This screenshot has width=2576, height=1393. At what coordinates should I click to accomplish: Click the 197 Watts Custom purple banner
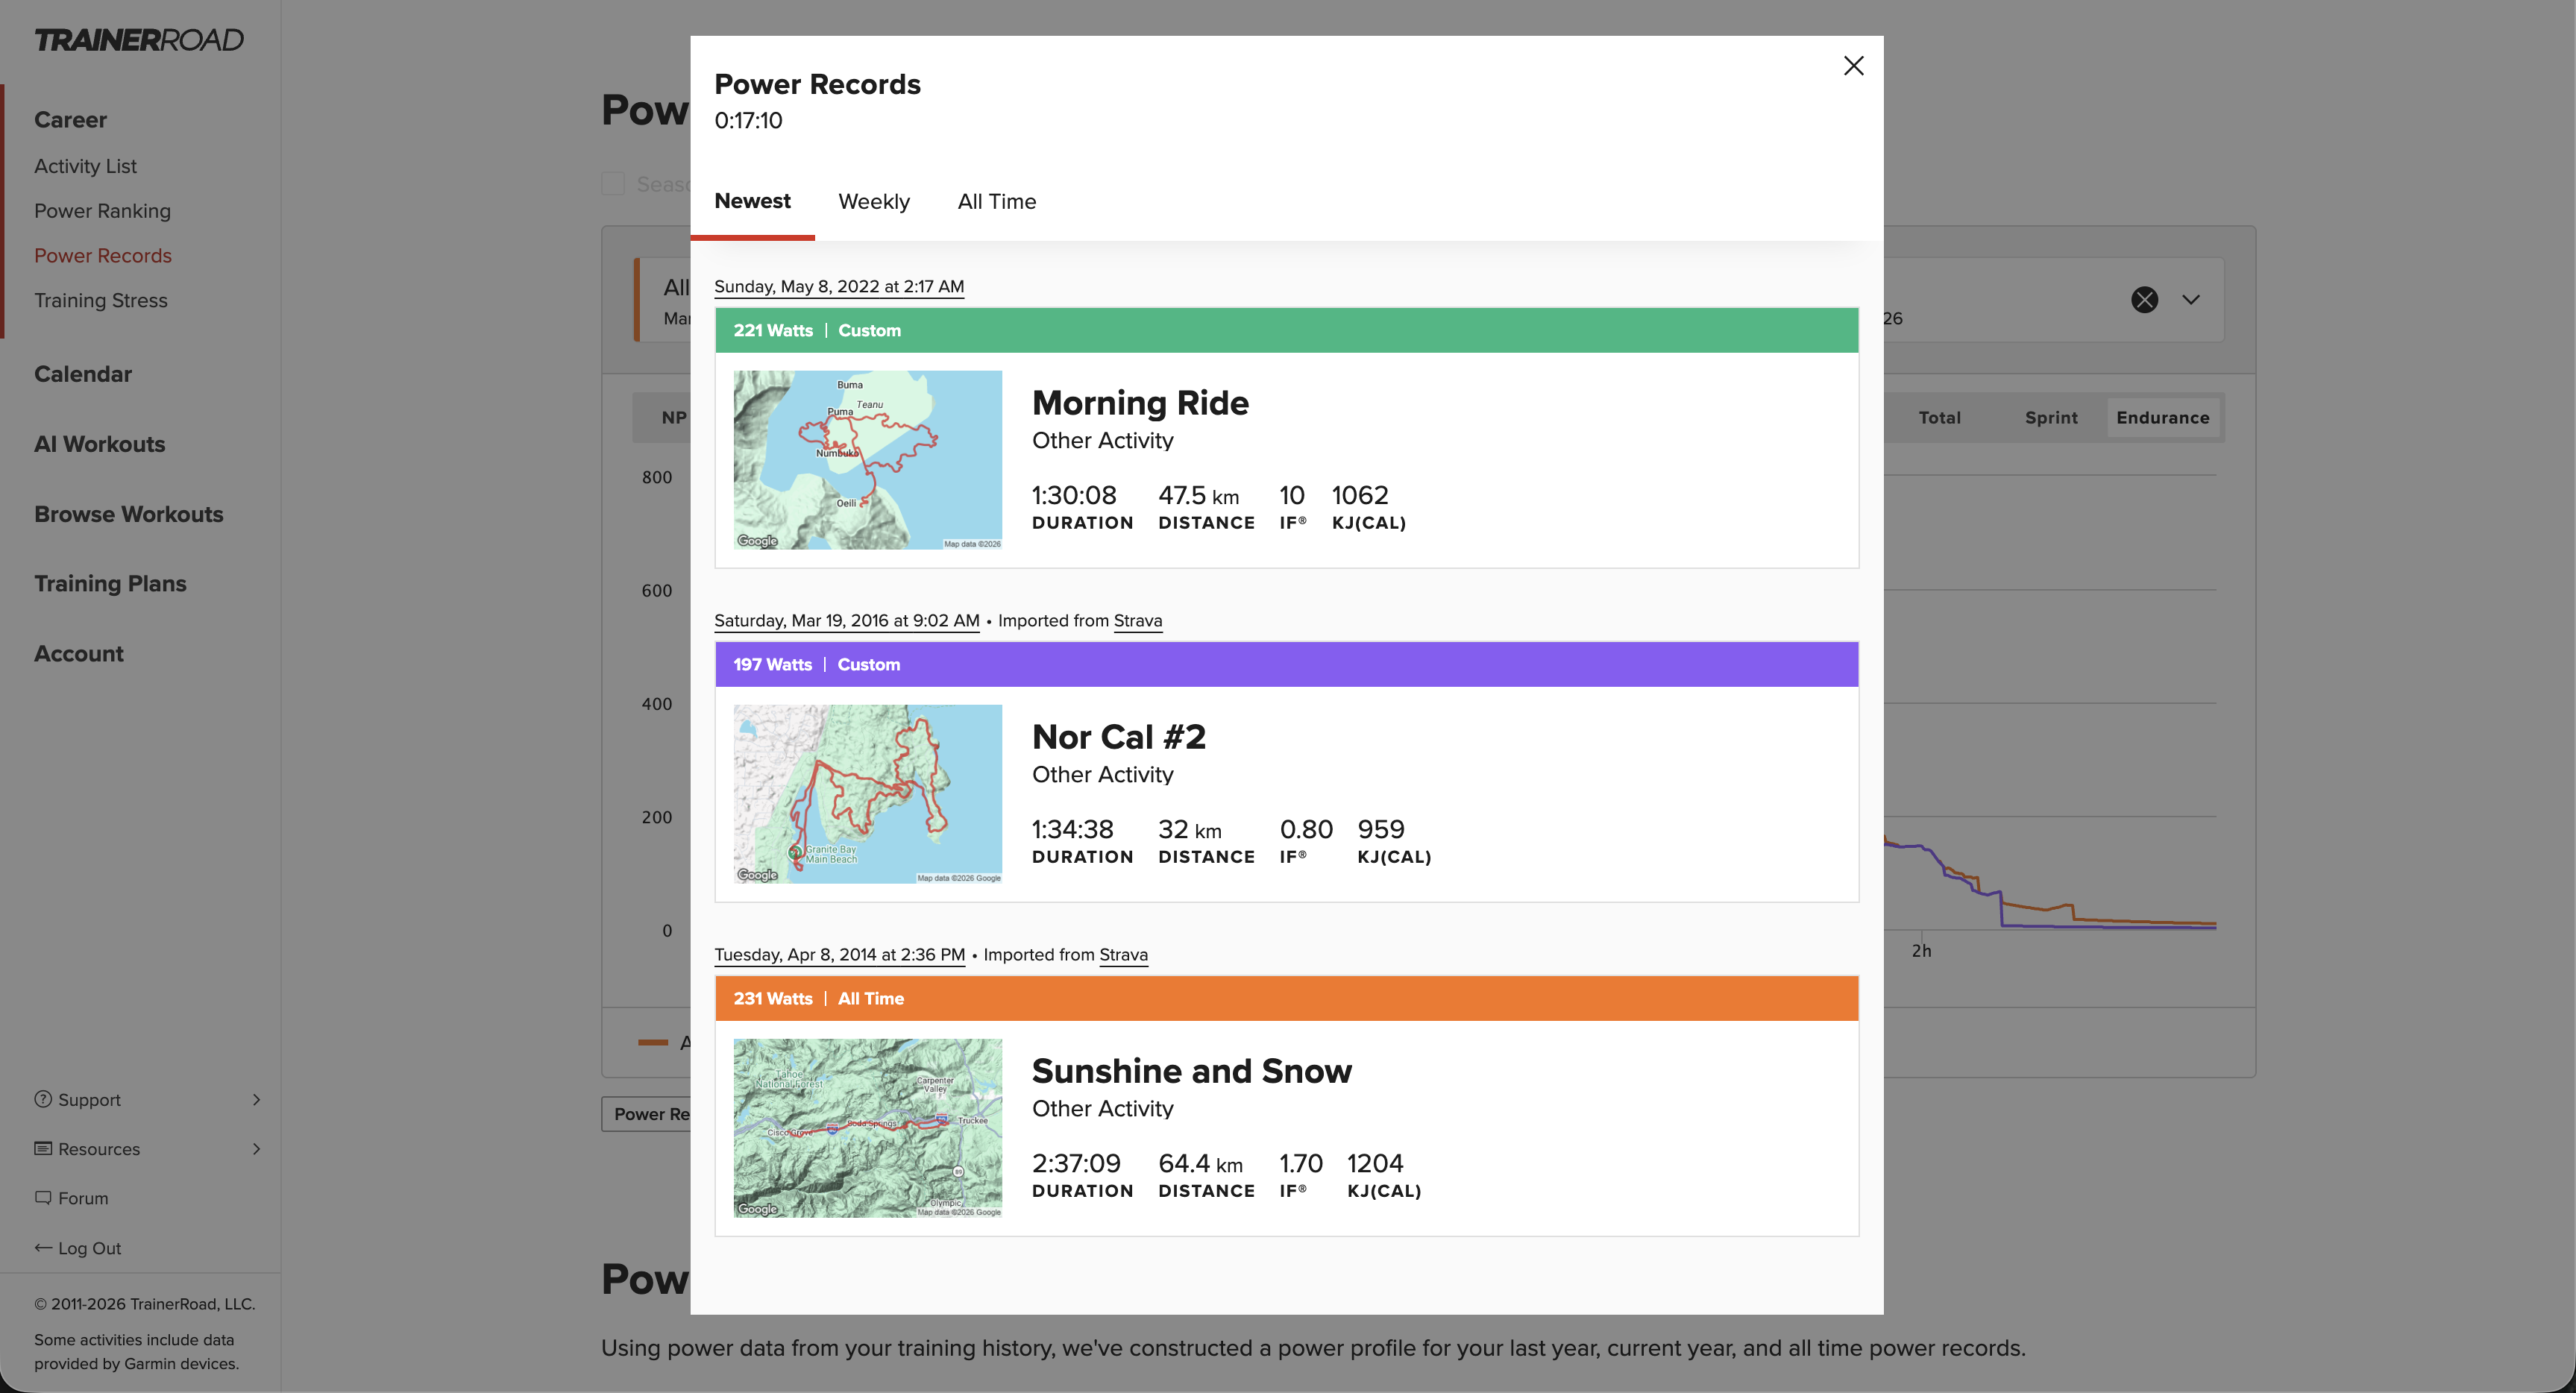(x=1286, y=665)
